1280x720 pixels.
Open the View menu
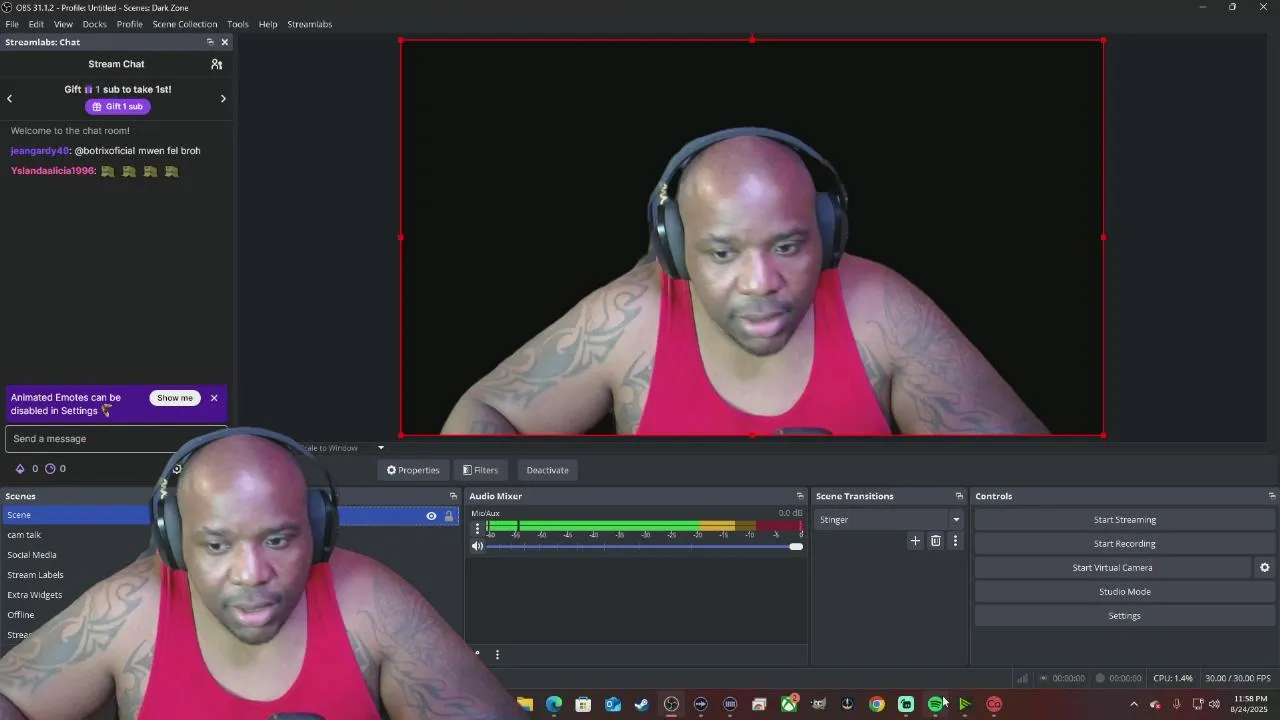coord(63,24)
